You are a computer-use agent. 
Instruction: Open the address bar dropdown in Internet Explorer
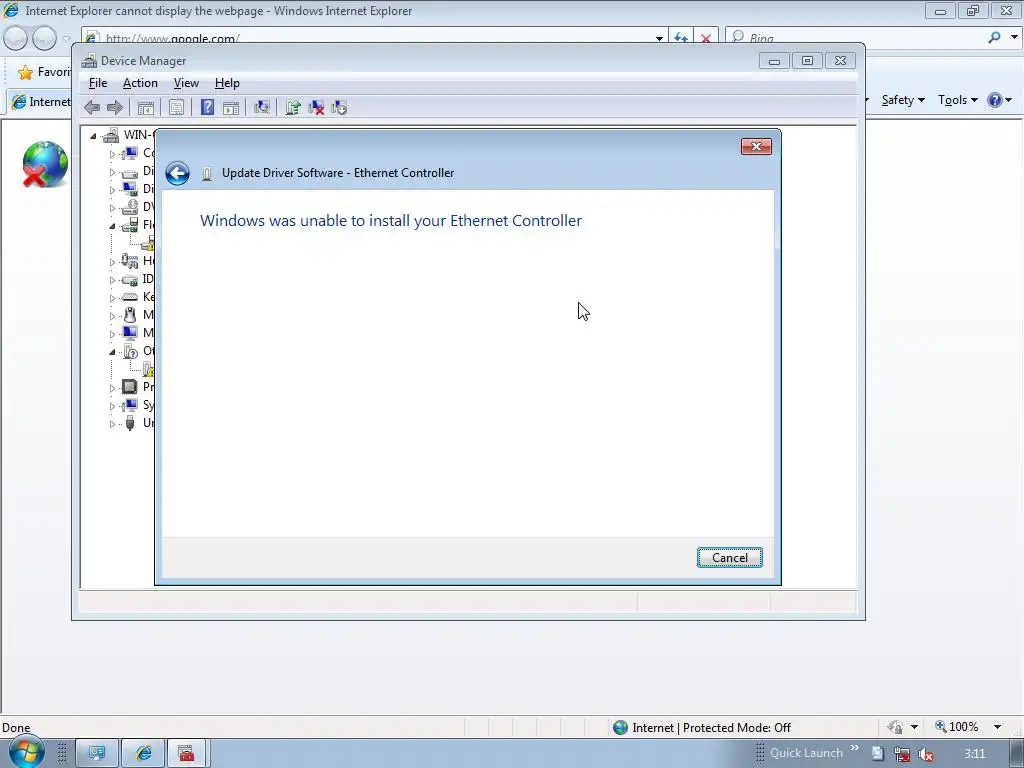tap(659, 39)
